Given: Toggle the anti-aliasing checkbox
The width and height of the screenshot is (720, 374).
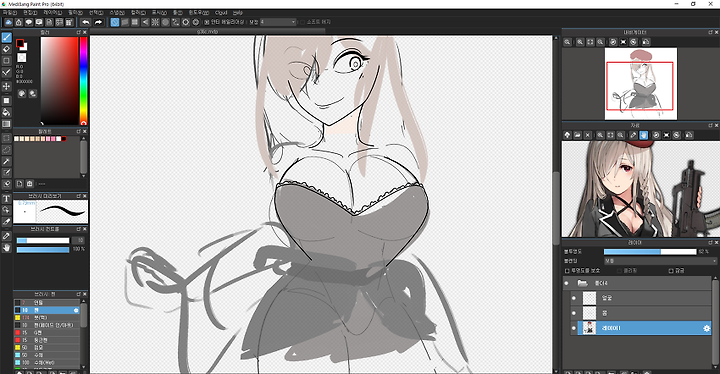Looking at the screenshot, I should 207,22.
